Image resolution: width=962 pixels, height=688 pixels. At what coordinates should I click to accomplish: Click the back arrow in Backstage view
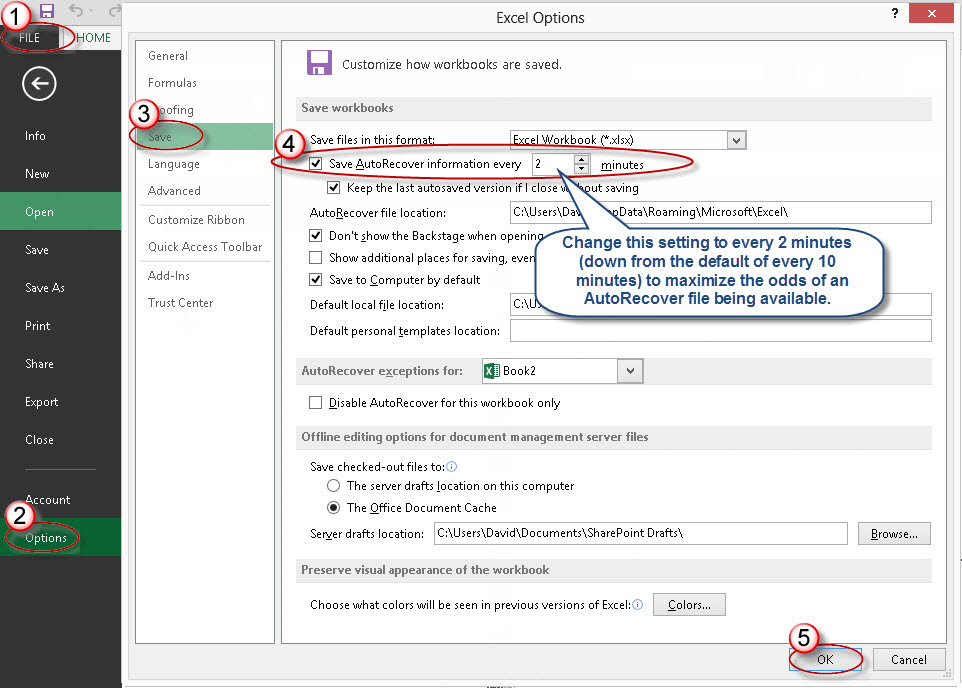(40, 84)
